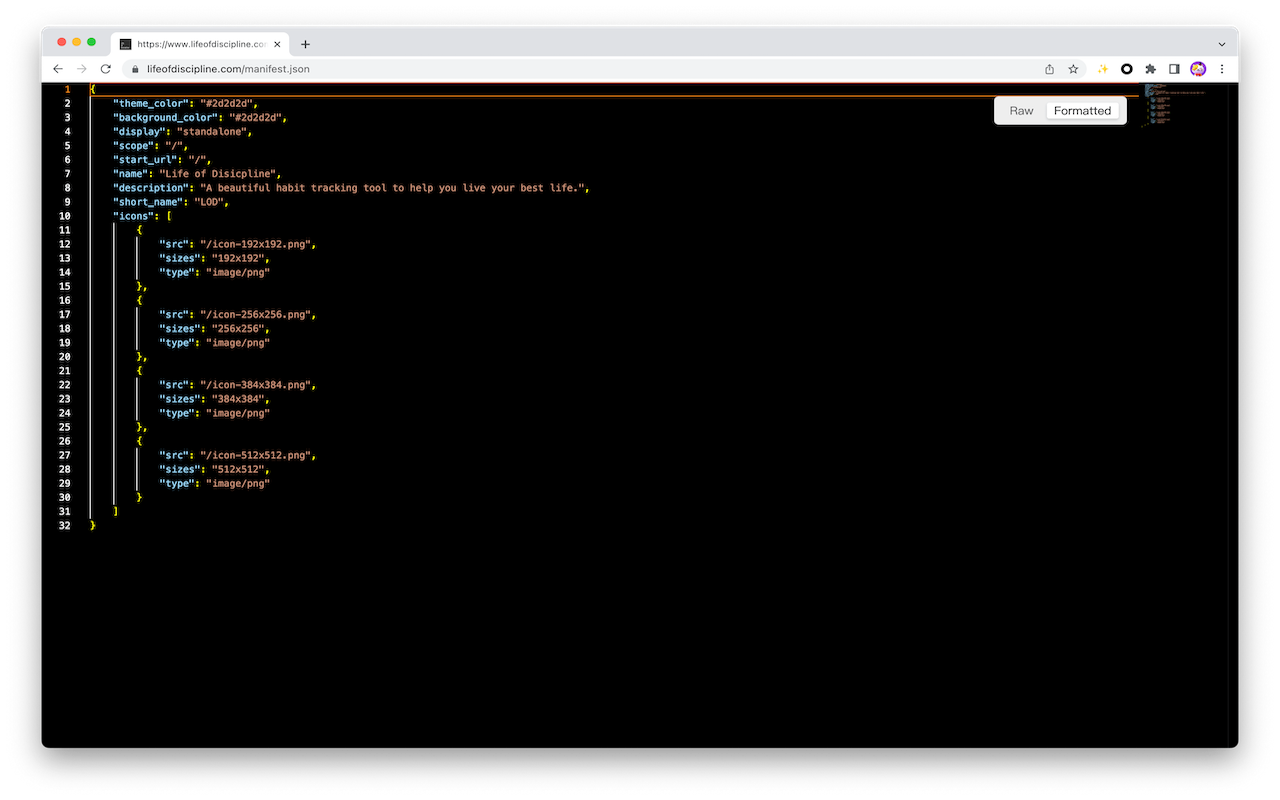Click the sizes value "512x512"
Screen dimensions: 1280x800
point(238,469)
